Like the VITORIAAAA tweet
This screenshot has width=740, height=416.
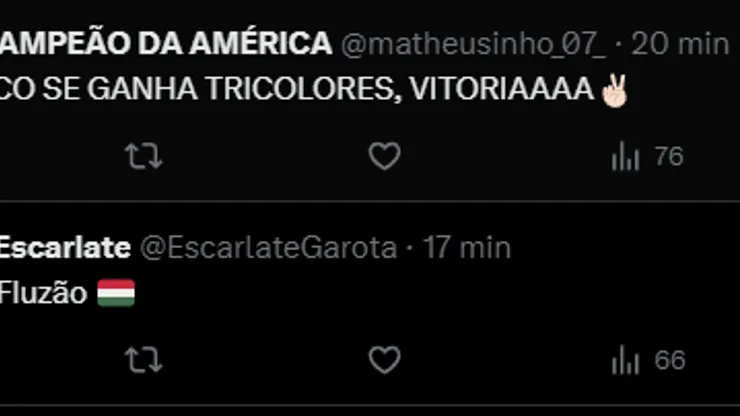pyautogui.click(x=384, y=156)
